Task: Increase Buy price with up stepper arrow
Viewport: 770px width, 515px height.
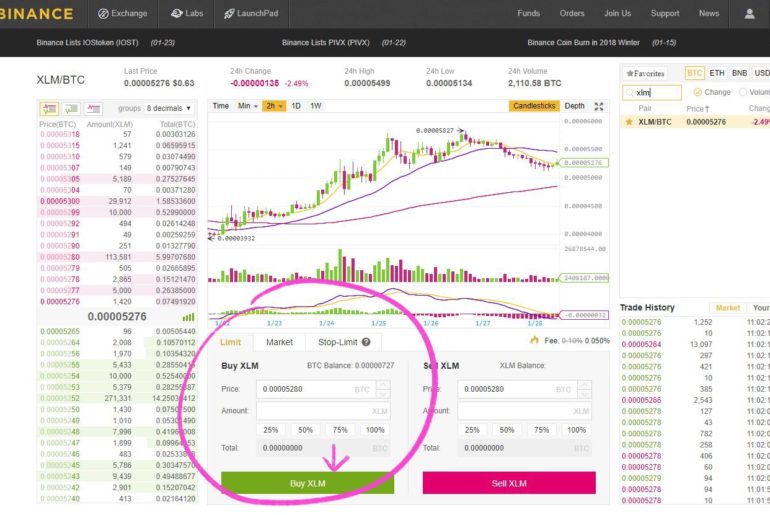Action: (x=383, y=384)
